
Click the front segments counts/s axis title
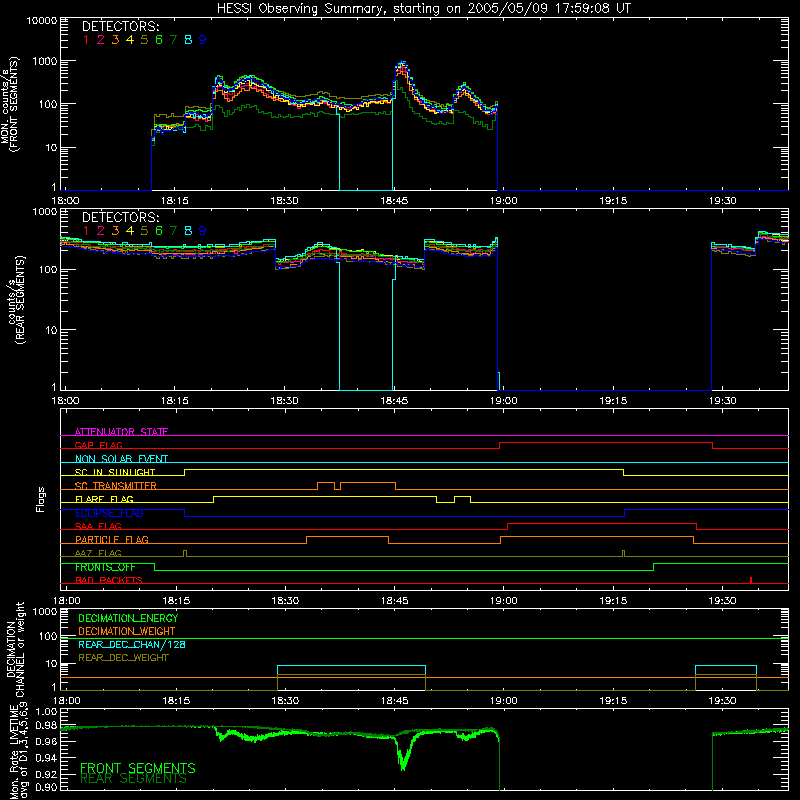(10, 105)
